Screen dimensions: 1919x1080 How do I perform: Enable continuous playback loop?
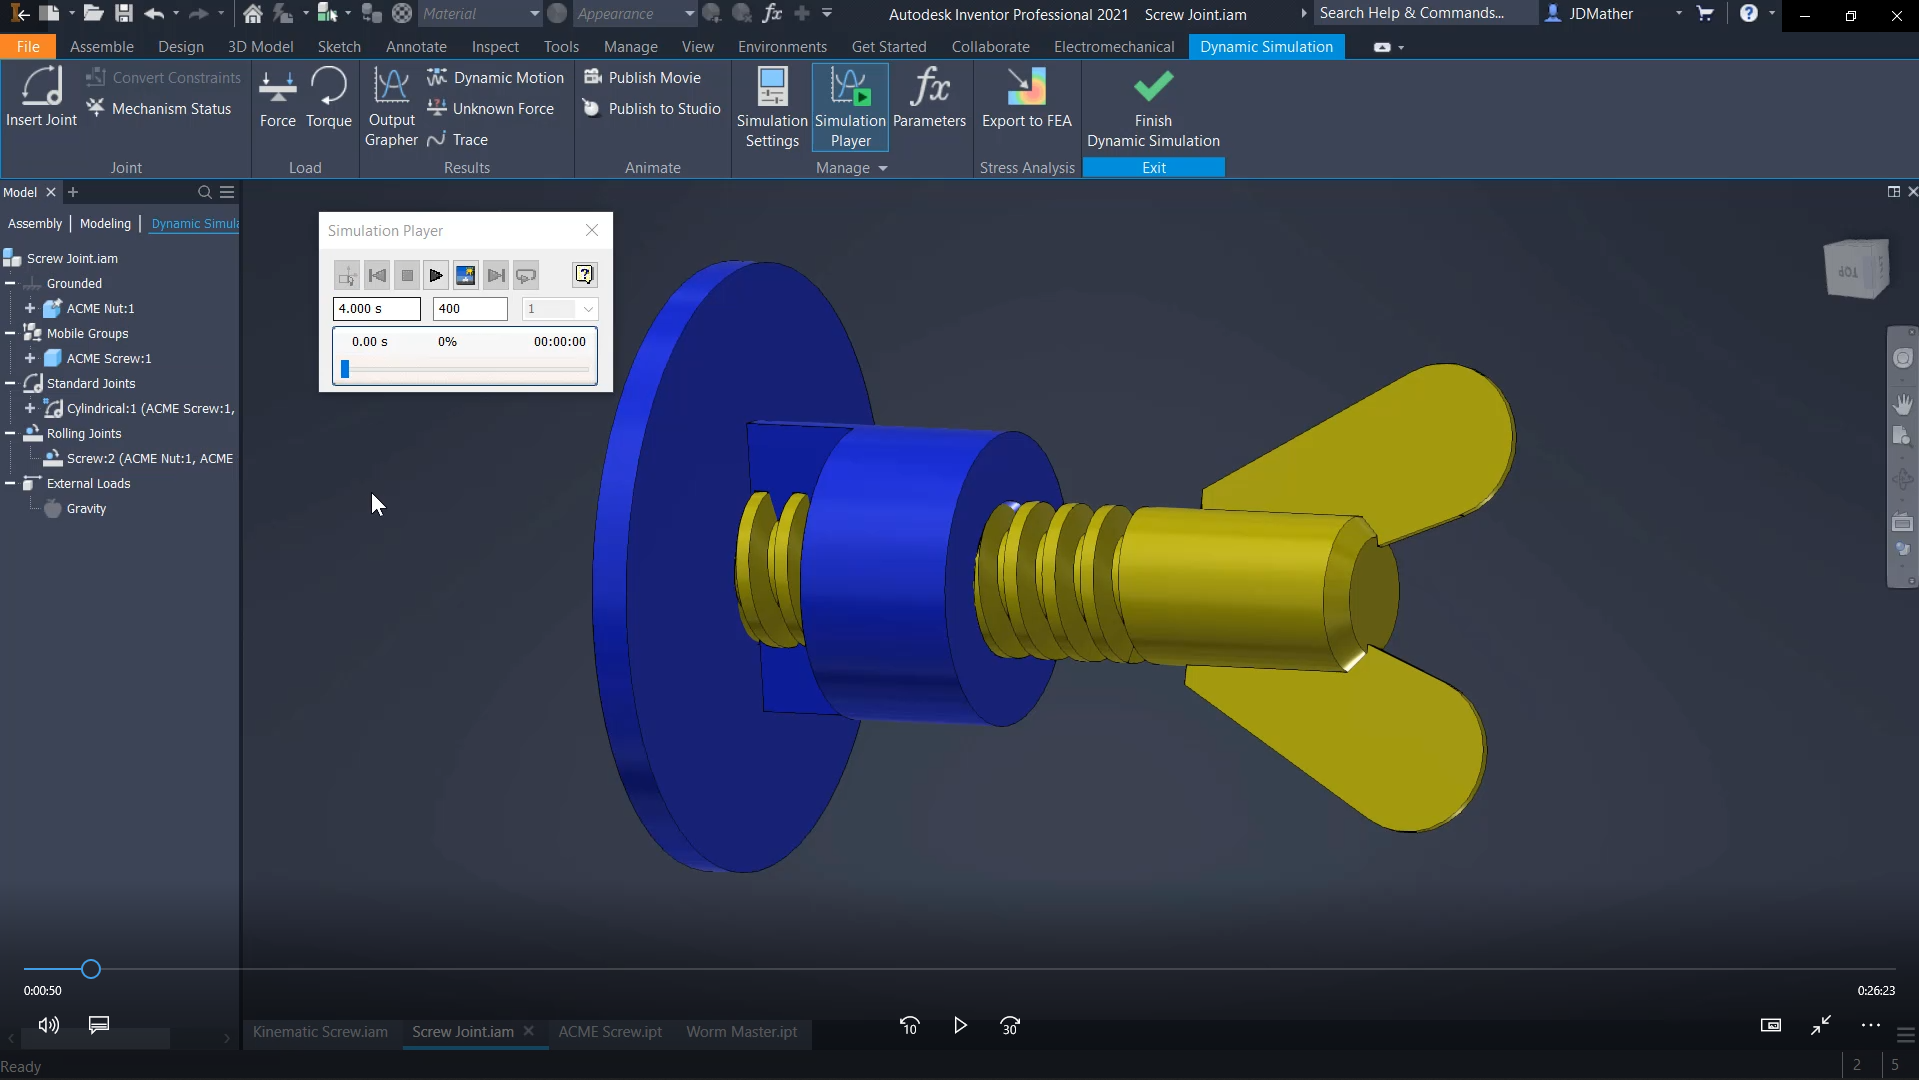527,275
